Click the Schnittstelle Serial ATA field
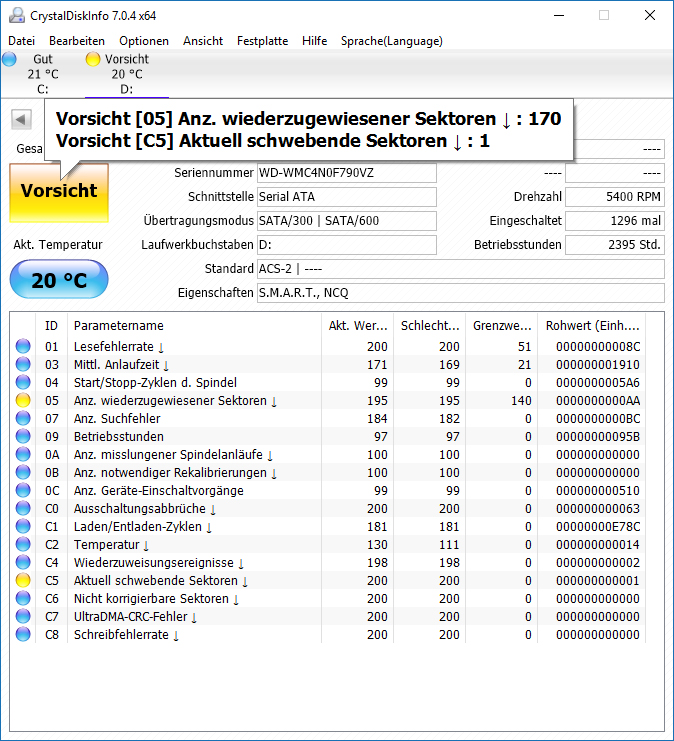 [346, 197]
